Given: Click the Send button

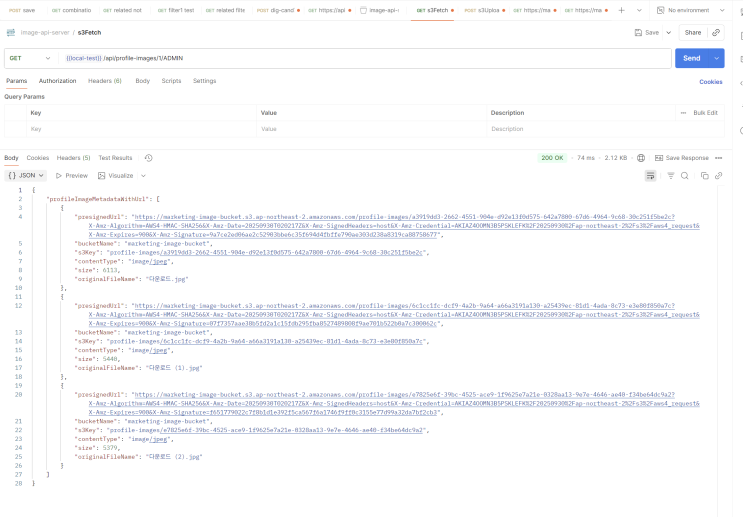Looking at the screenshot, I should point(691,58).
